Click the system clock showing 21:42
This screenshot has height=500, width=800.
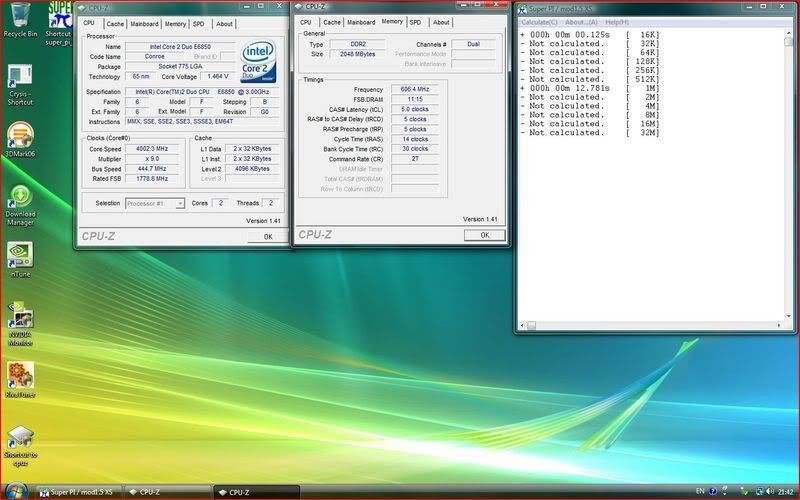pos(786,491)
